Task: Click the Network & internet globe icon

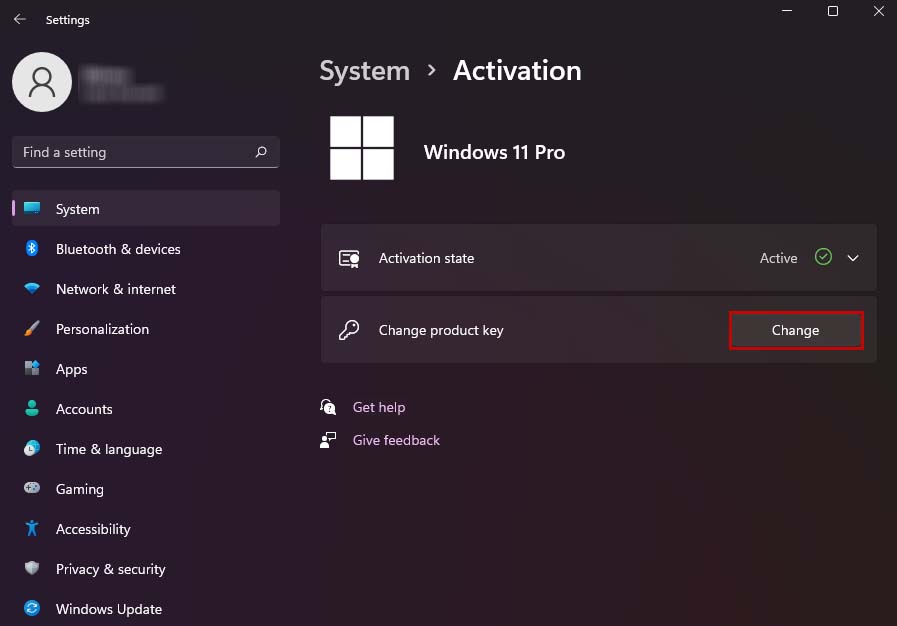Action: [x=31, y=289]
